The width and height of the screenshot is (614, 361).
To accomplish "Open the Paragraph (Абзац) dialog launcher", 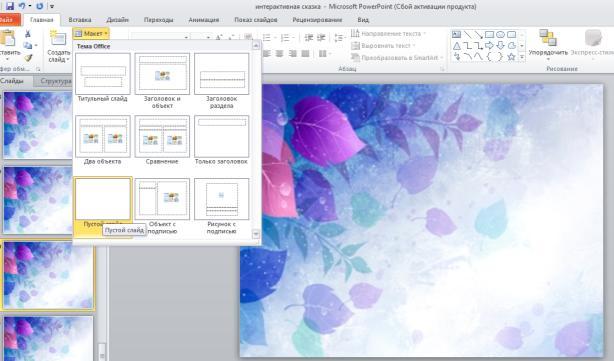I will pos(443,69).
